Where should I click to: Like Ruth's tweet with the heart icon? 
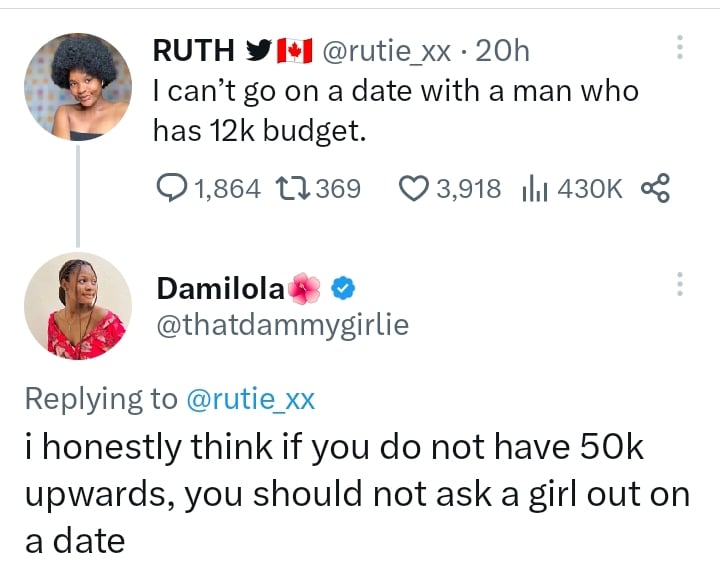[x=413, y=188]
